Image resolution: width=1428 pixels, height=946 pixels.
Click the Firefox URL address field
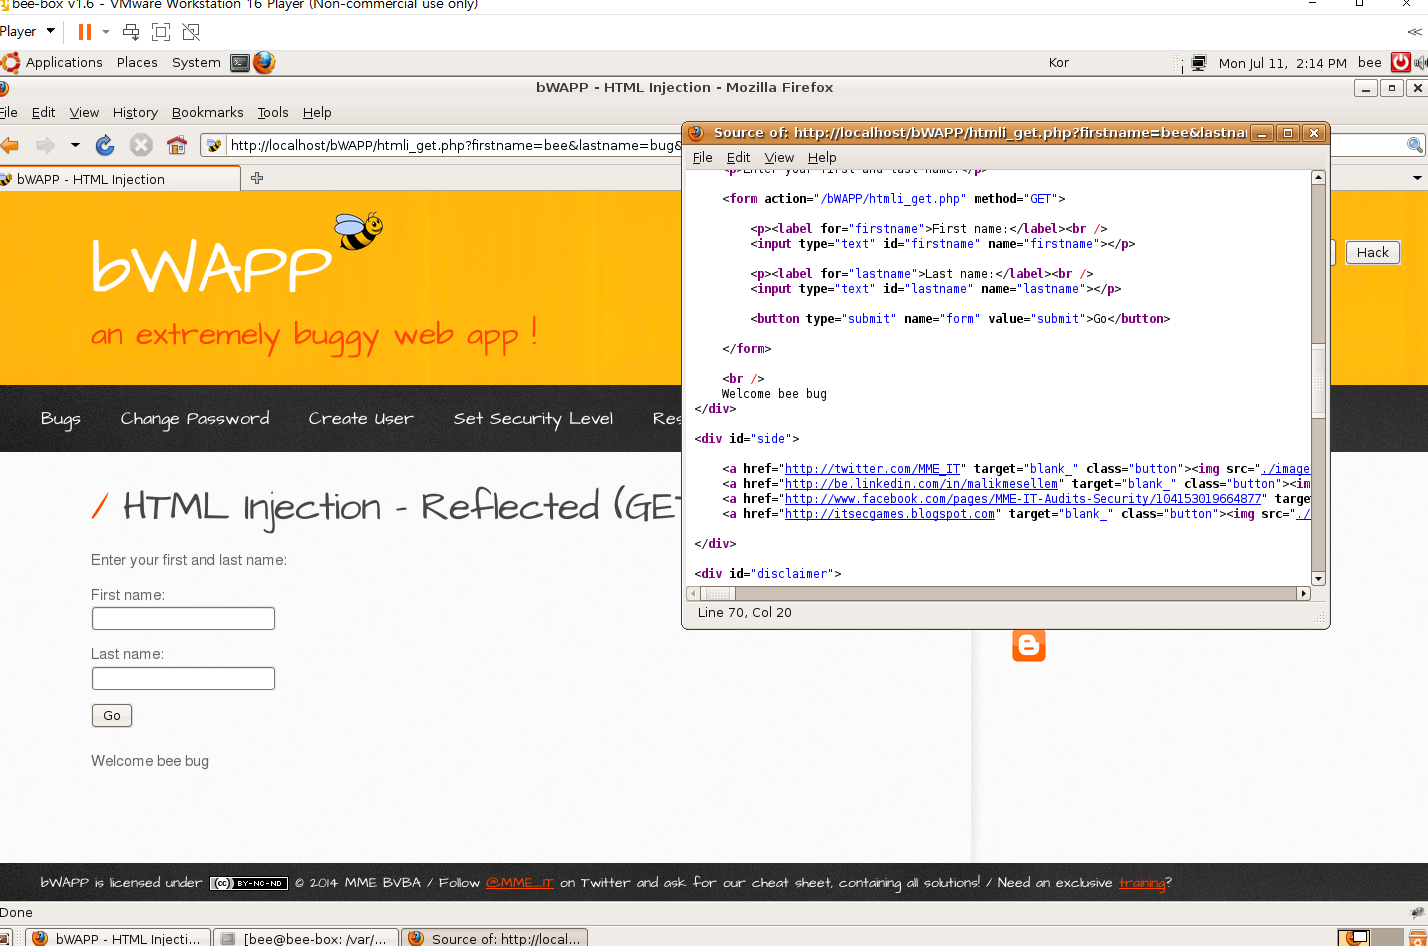point(455,145)
